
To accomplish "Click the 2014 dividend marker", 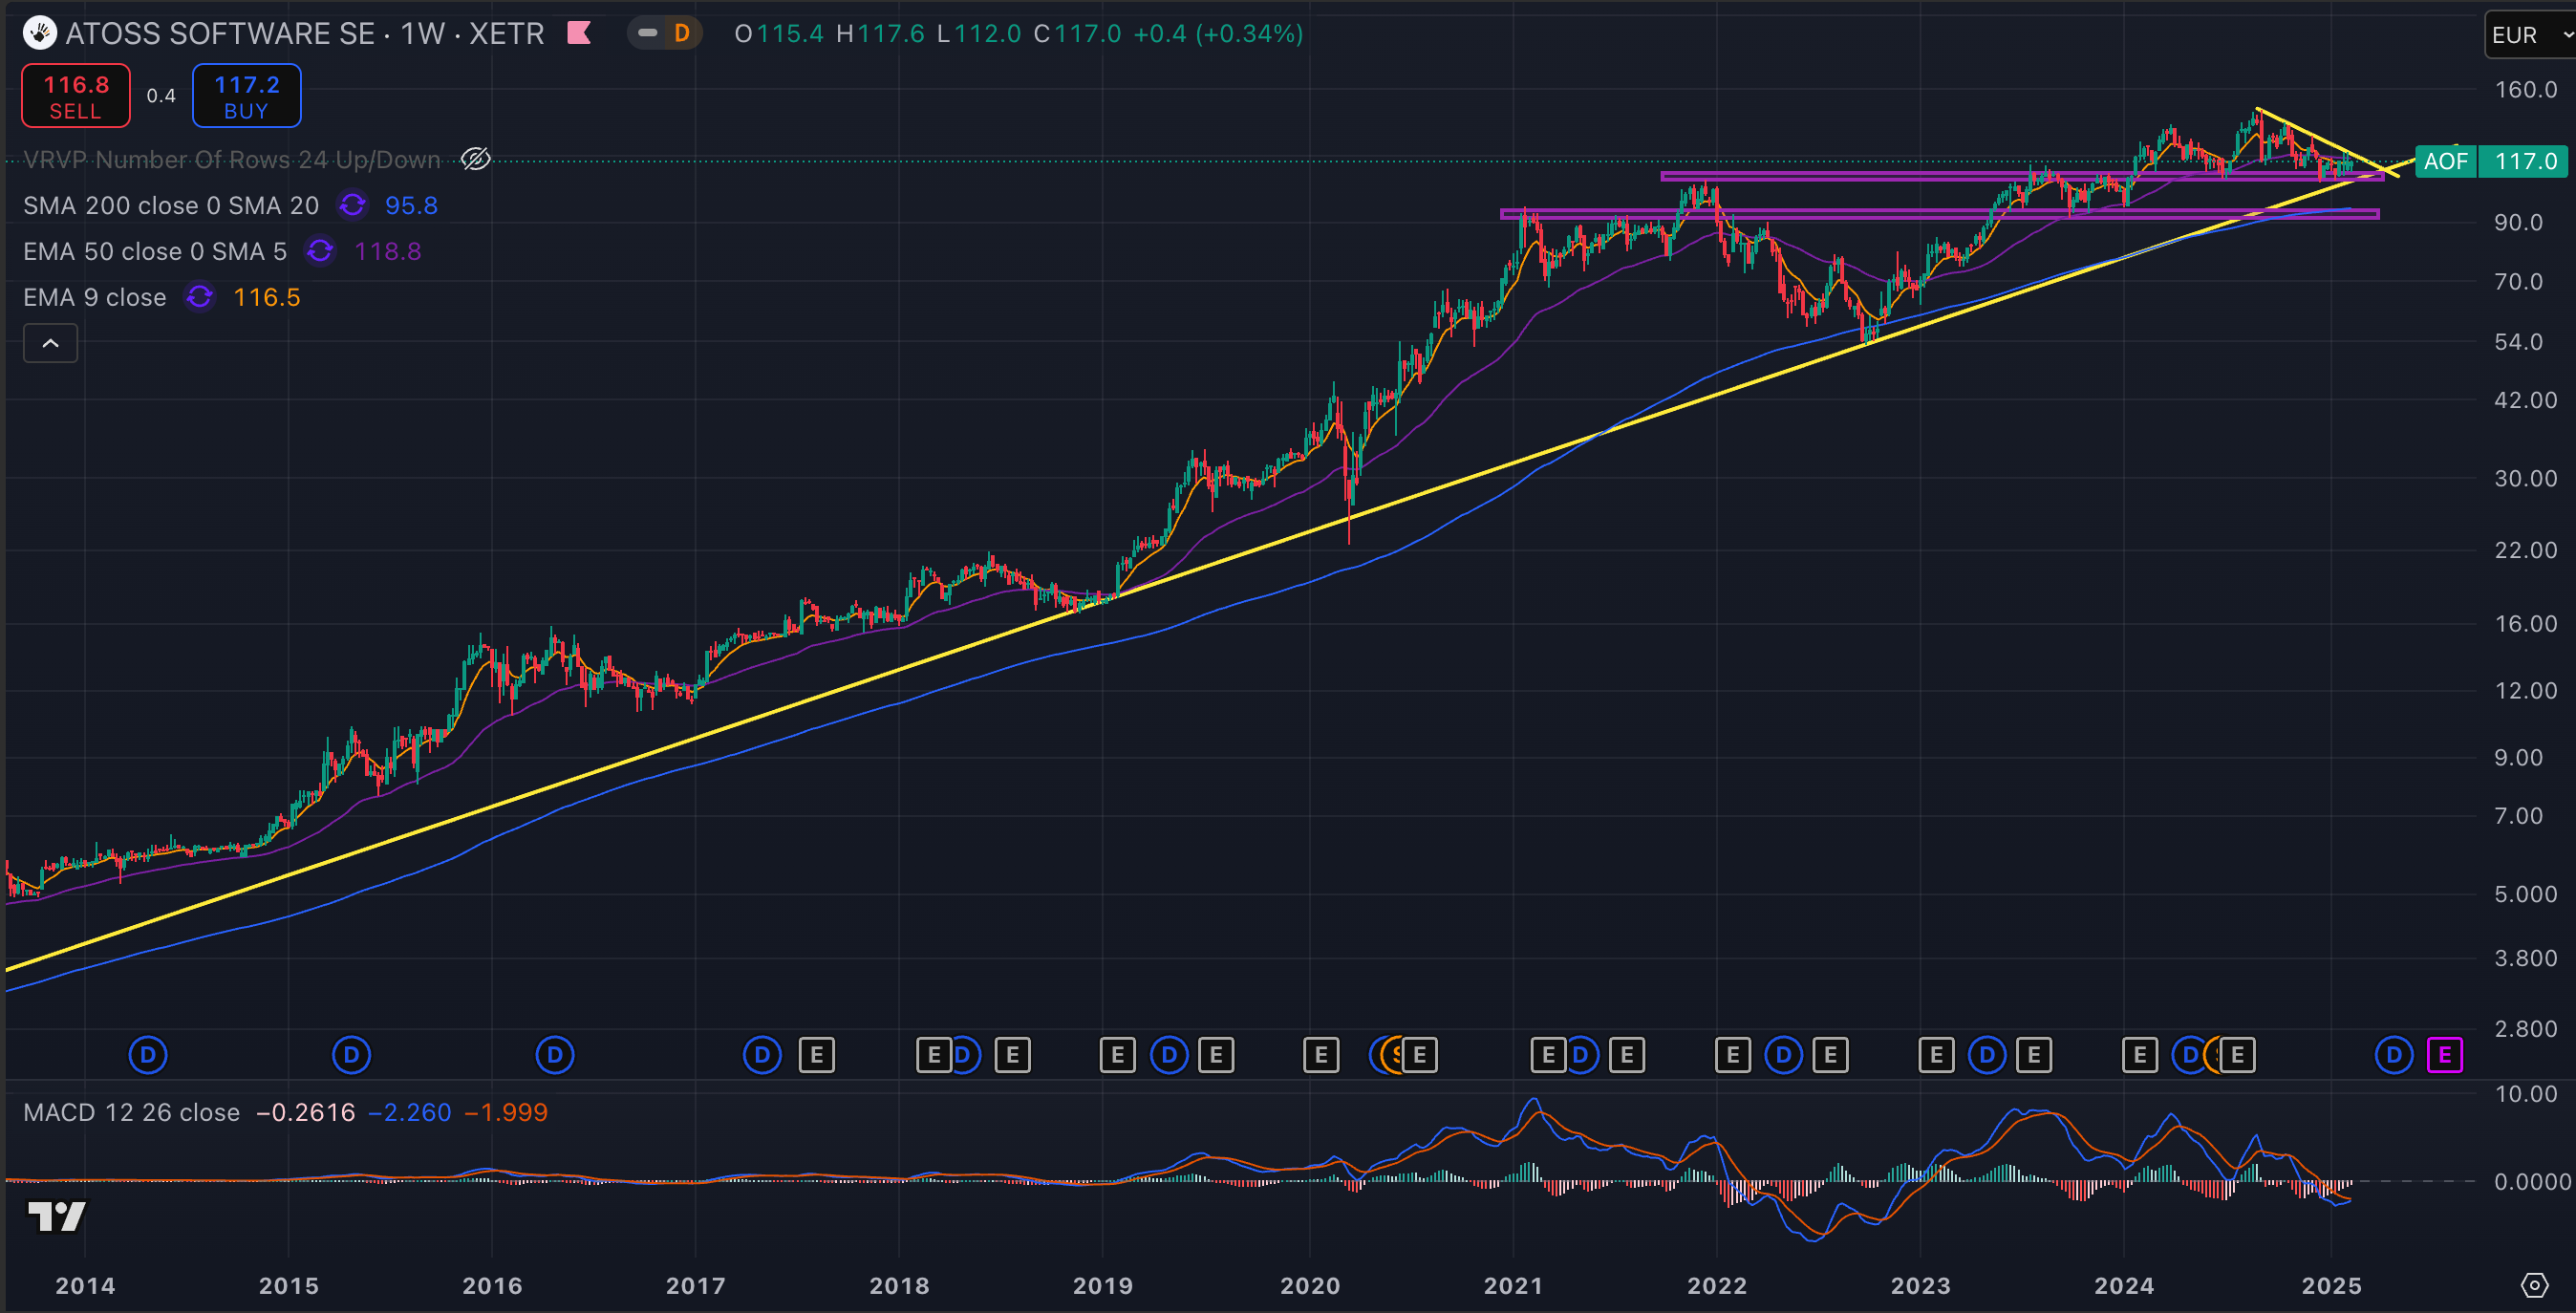I will 148,1055.
